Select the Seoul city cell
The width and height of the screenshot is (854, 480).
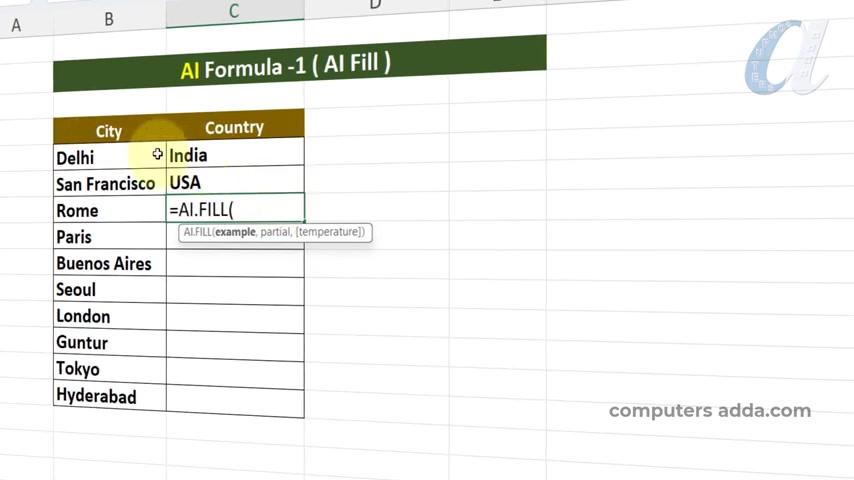pyautogui.click(x=109, y=289)
